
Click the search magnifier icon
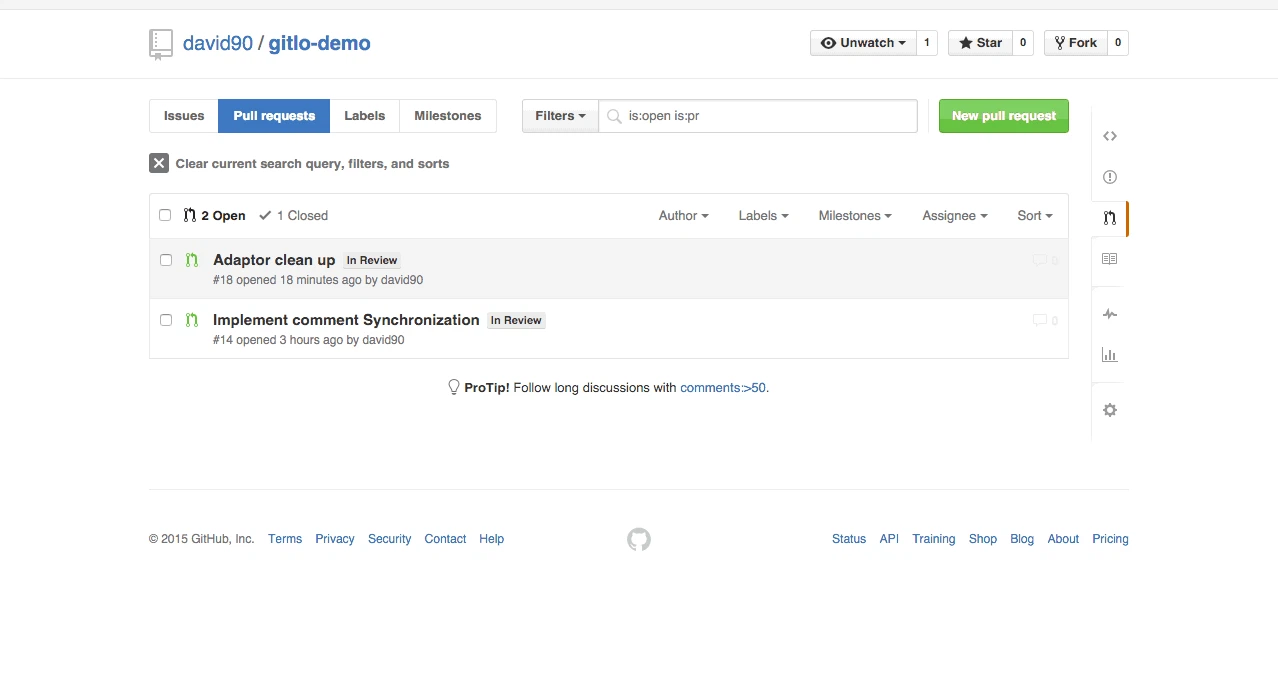tap(614, 116)
